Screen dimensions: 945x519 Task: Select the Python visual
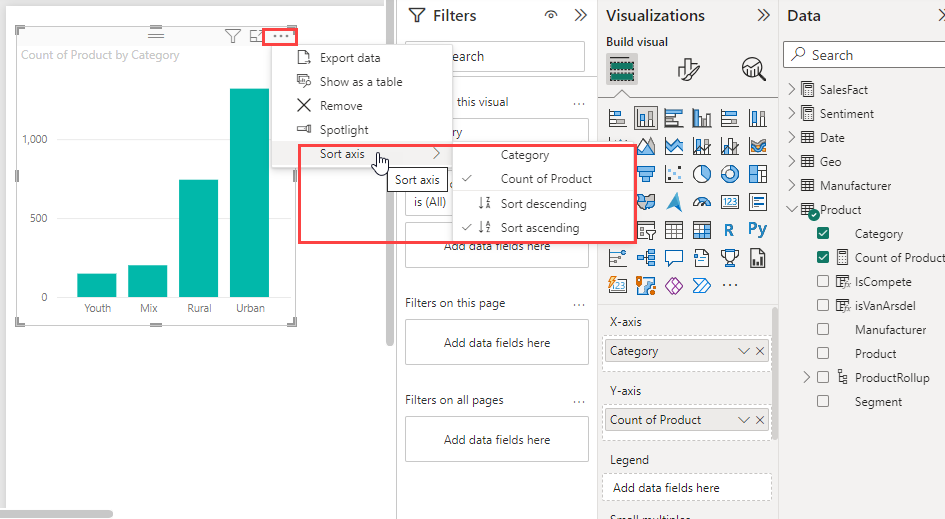coord(758,230)
